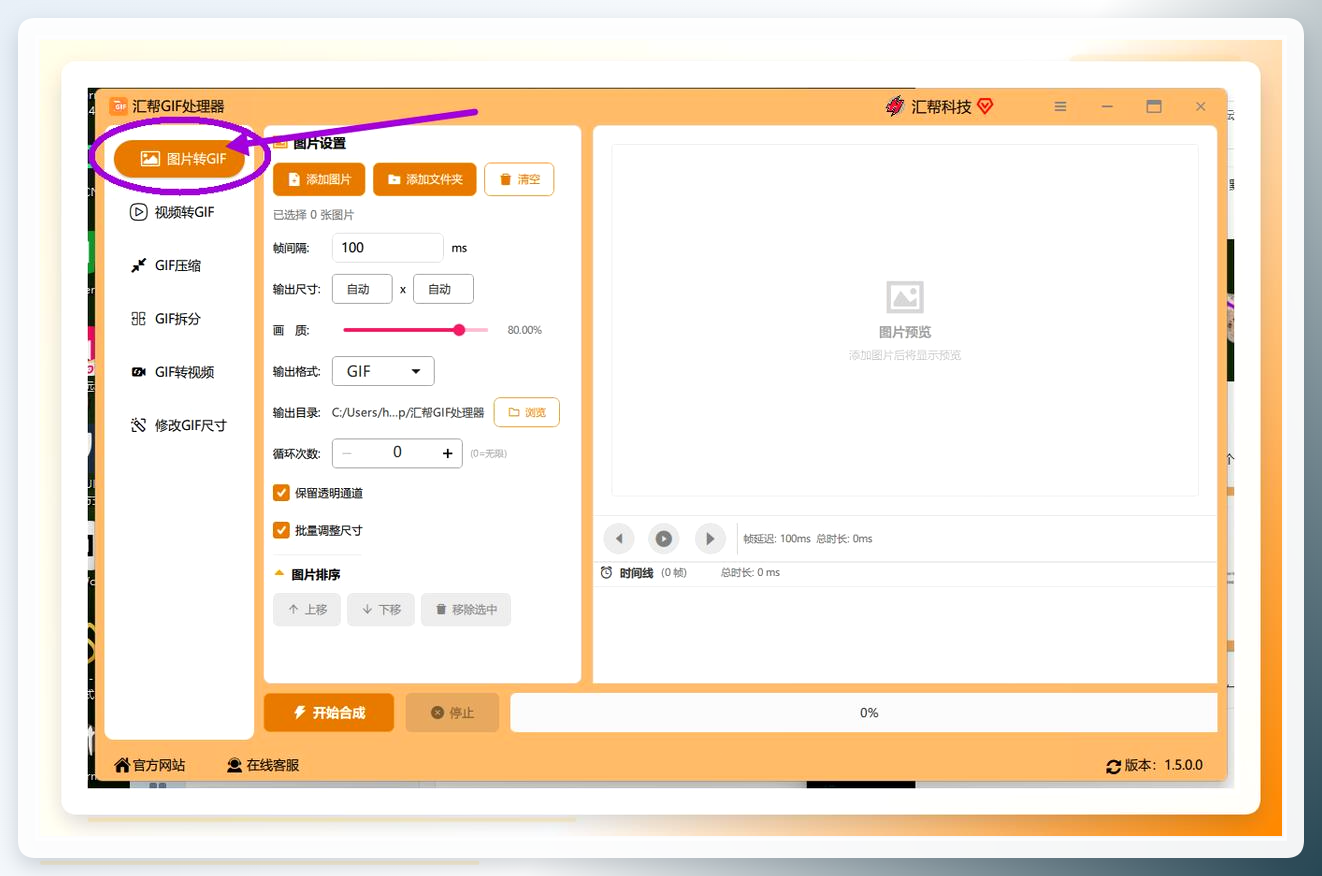Start conversion with 开始合成 button

[329, 713]
